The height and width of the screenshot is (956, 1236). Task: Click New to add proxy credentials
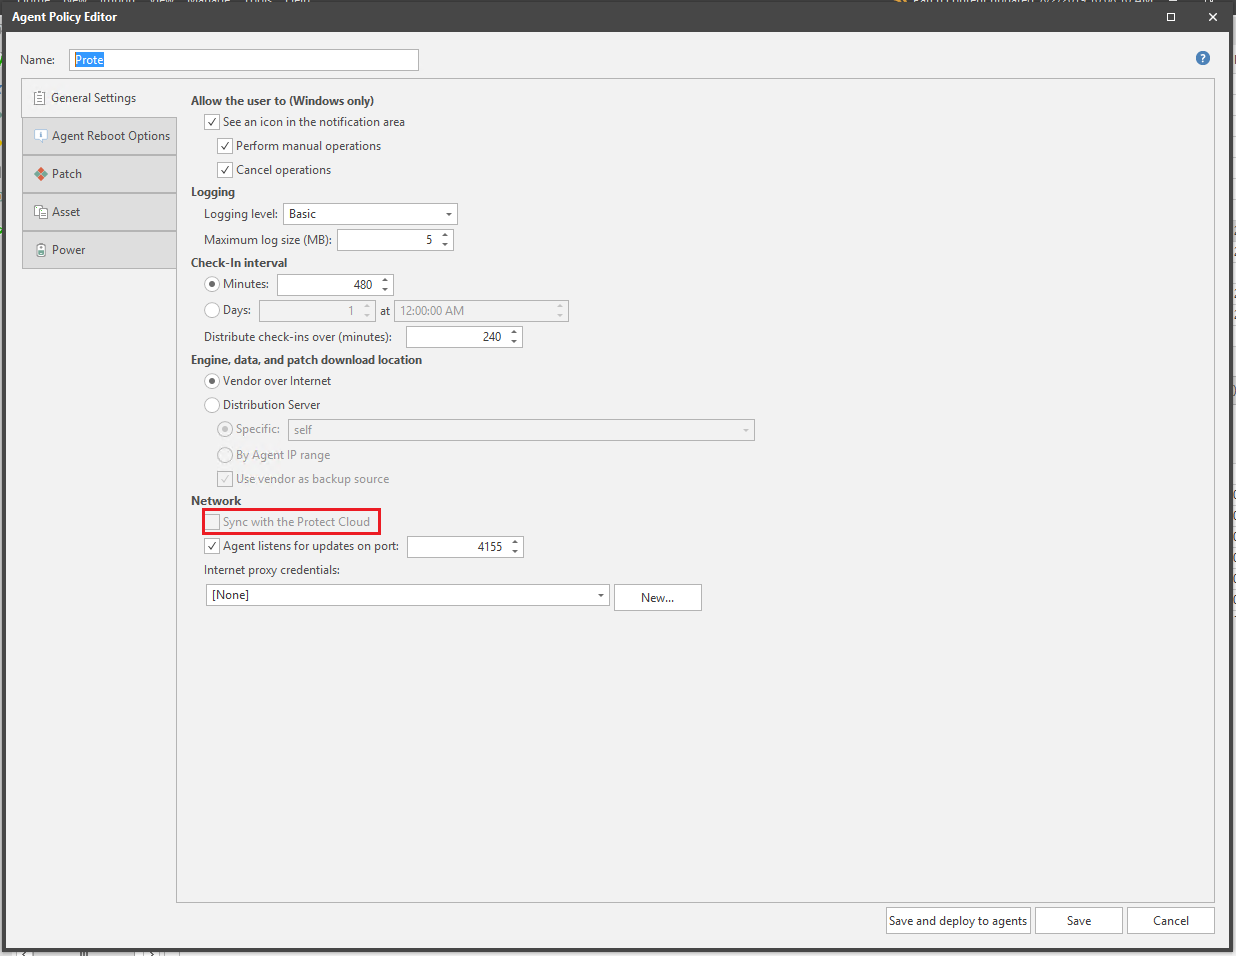point(657,596)
